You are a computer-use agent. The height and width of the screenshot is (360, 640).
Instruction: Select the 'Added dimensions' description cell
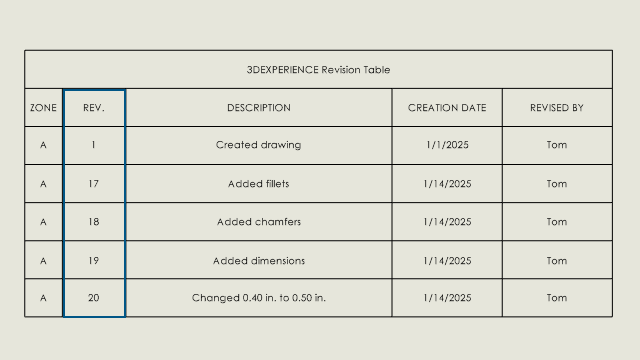coord(259,260)
